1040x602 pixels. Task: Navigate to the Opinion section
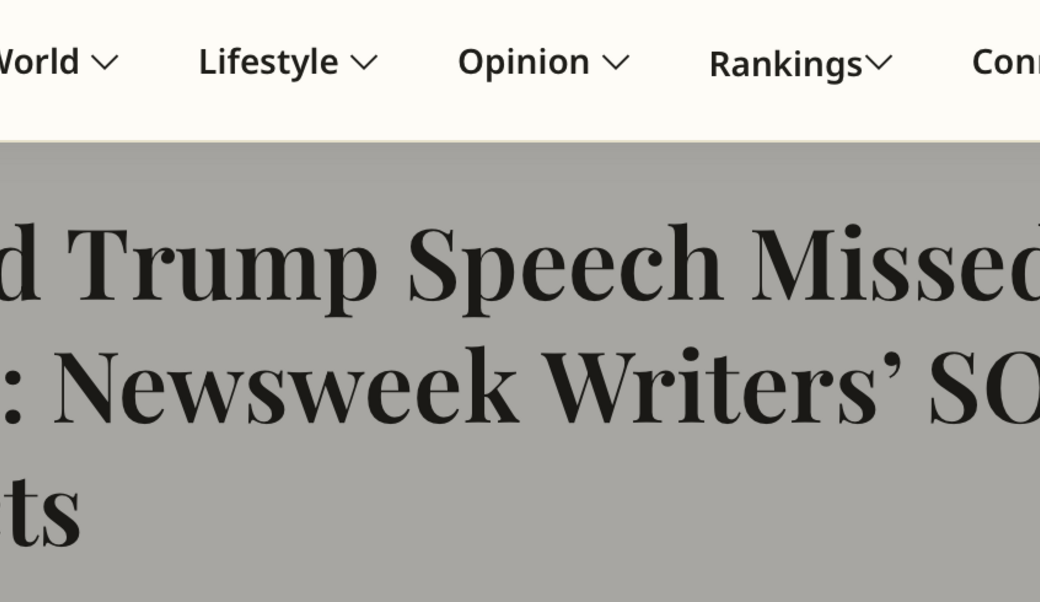[523, 62]
